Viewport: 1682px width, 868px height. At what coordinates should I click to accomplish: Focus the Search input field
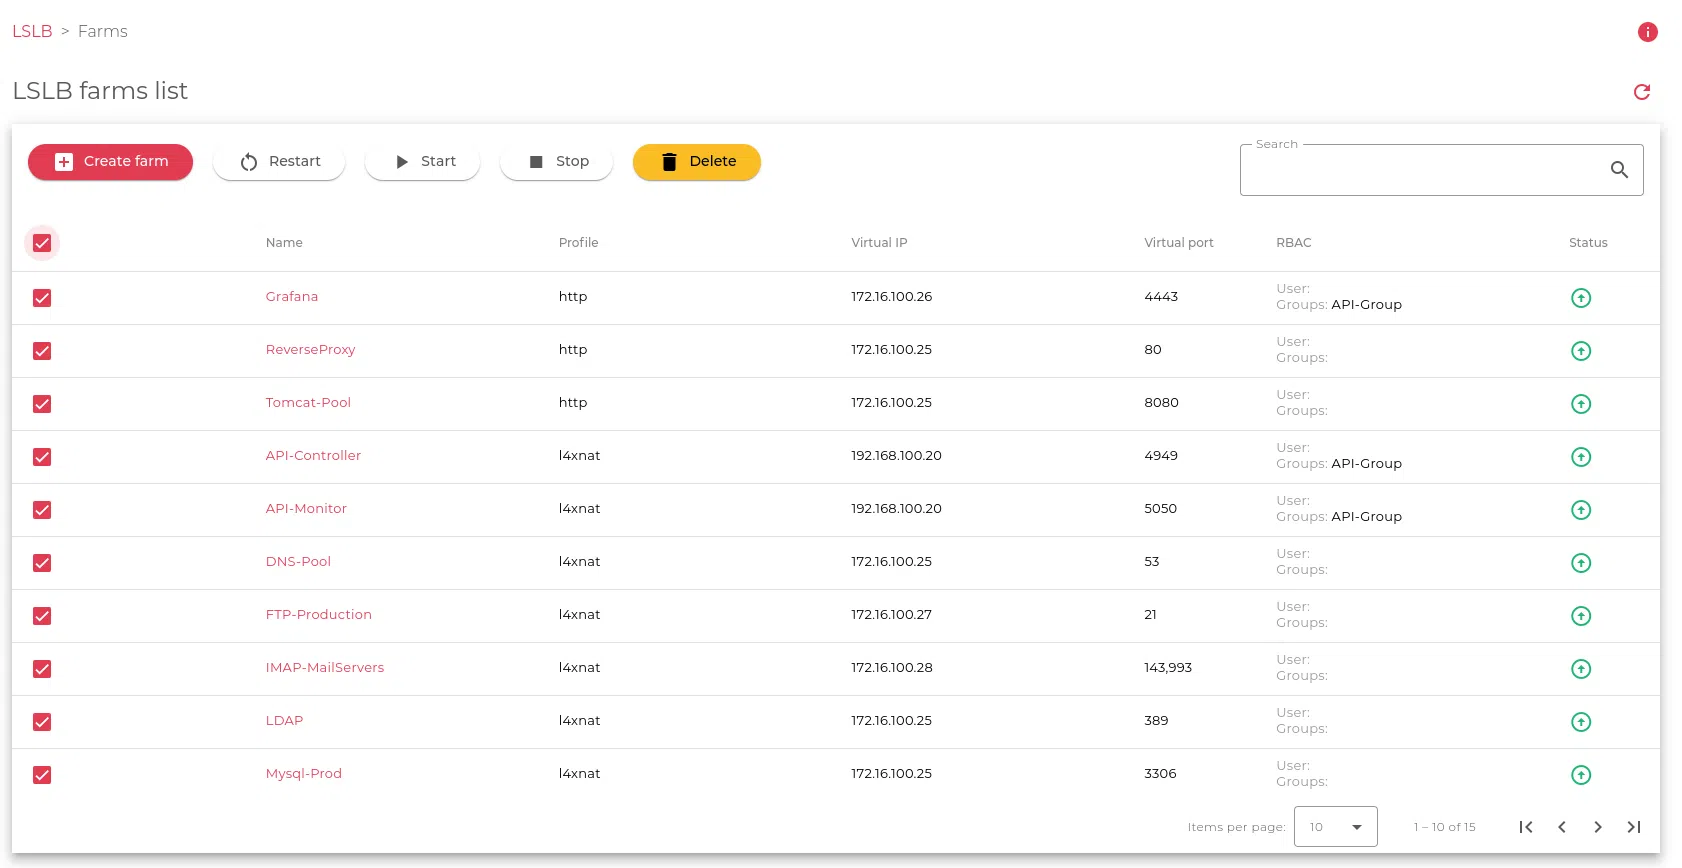click(x=1420, y=170)
